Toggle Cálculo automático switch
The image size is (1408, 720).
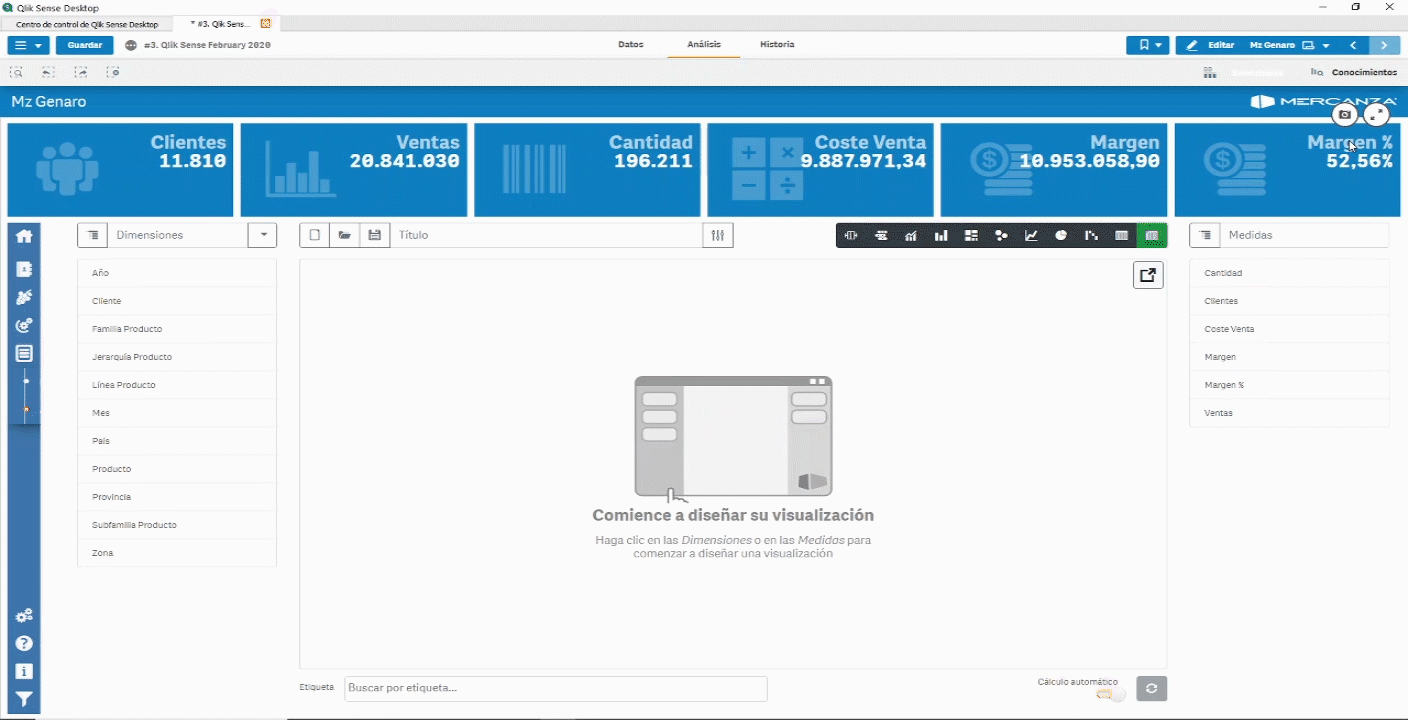[1108, 695]
